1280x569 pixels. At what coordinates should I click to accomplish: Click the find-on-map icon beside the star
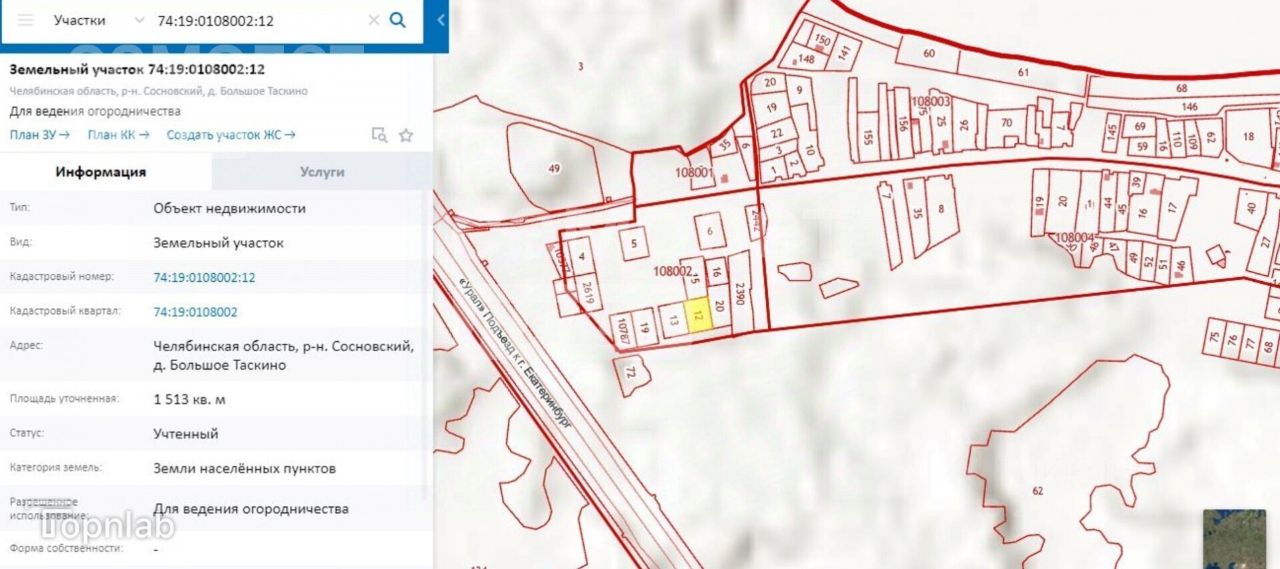coord(379,135)
